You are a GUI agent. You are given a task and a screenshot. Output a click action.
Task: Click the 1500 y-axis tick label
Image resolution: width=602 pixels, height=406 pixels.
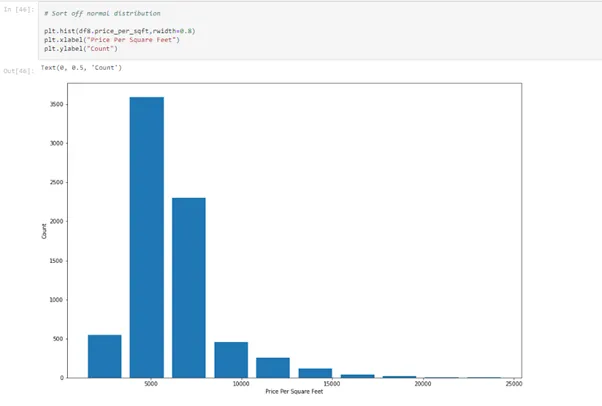click(56, 261)
